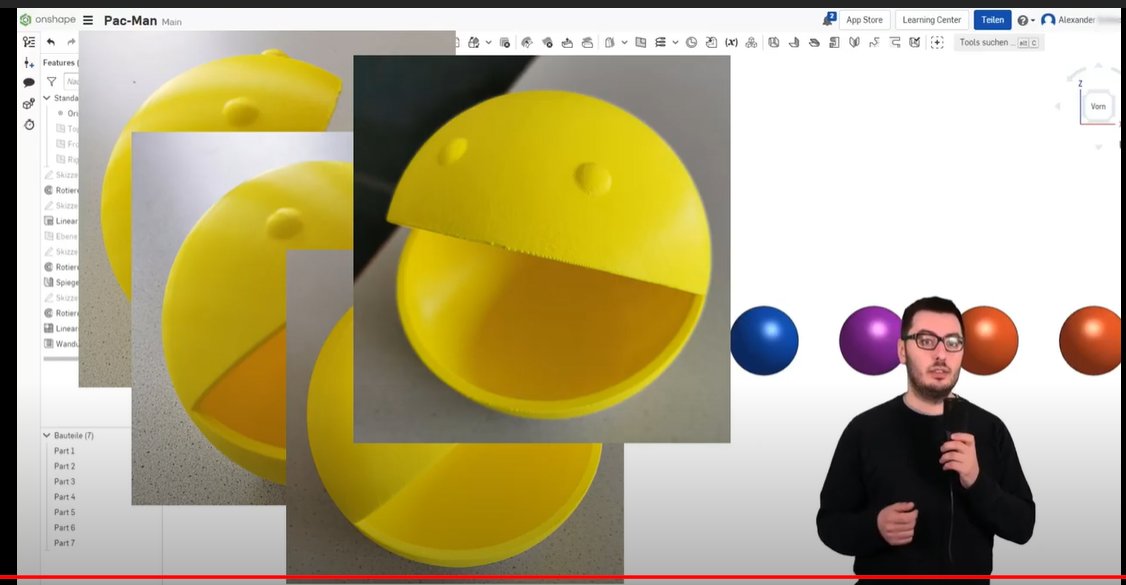Select the Spiegel (mirror) feature
The width and height of the screenshot is (1126, 585).
pos(61,282)
